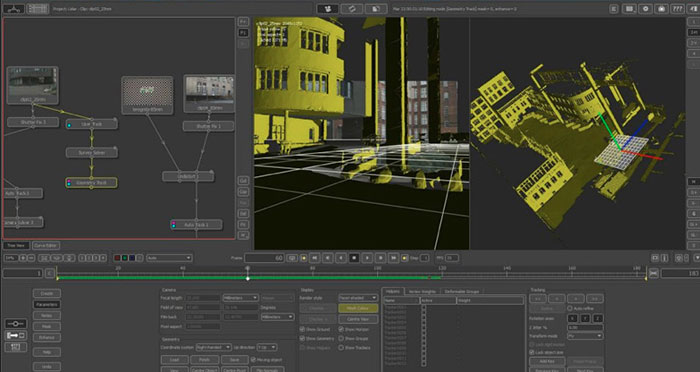Click the Frame number input field
The height and width of the screenshot is (372, 700).
coord(264,258)
